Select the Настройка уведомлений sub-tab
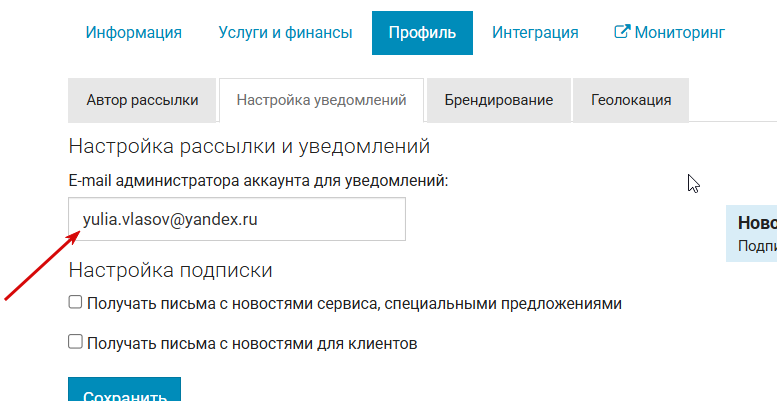This screenshot has width=777, height=401. [x=321, y=100]
